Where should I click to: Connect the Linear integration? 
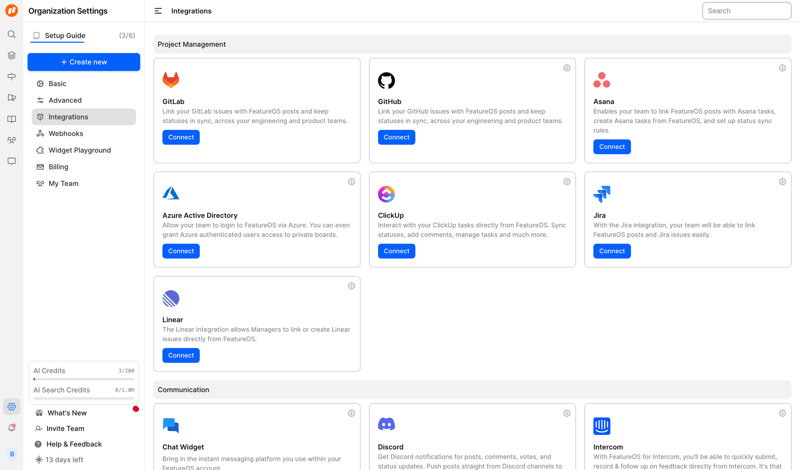coord(181,356)
